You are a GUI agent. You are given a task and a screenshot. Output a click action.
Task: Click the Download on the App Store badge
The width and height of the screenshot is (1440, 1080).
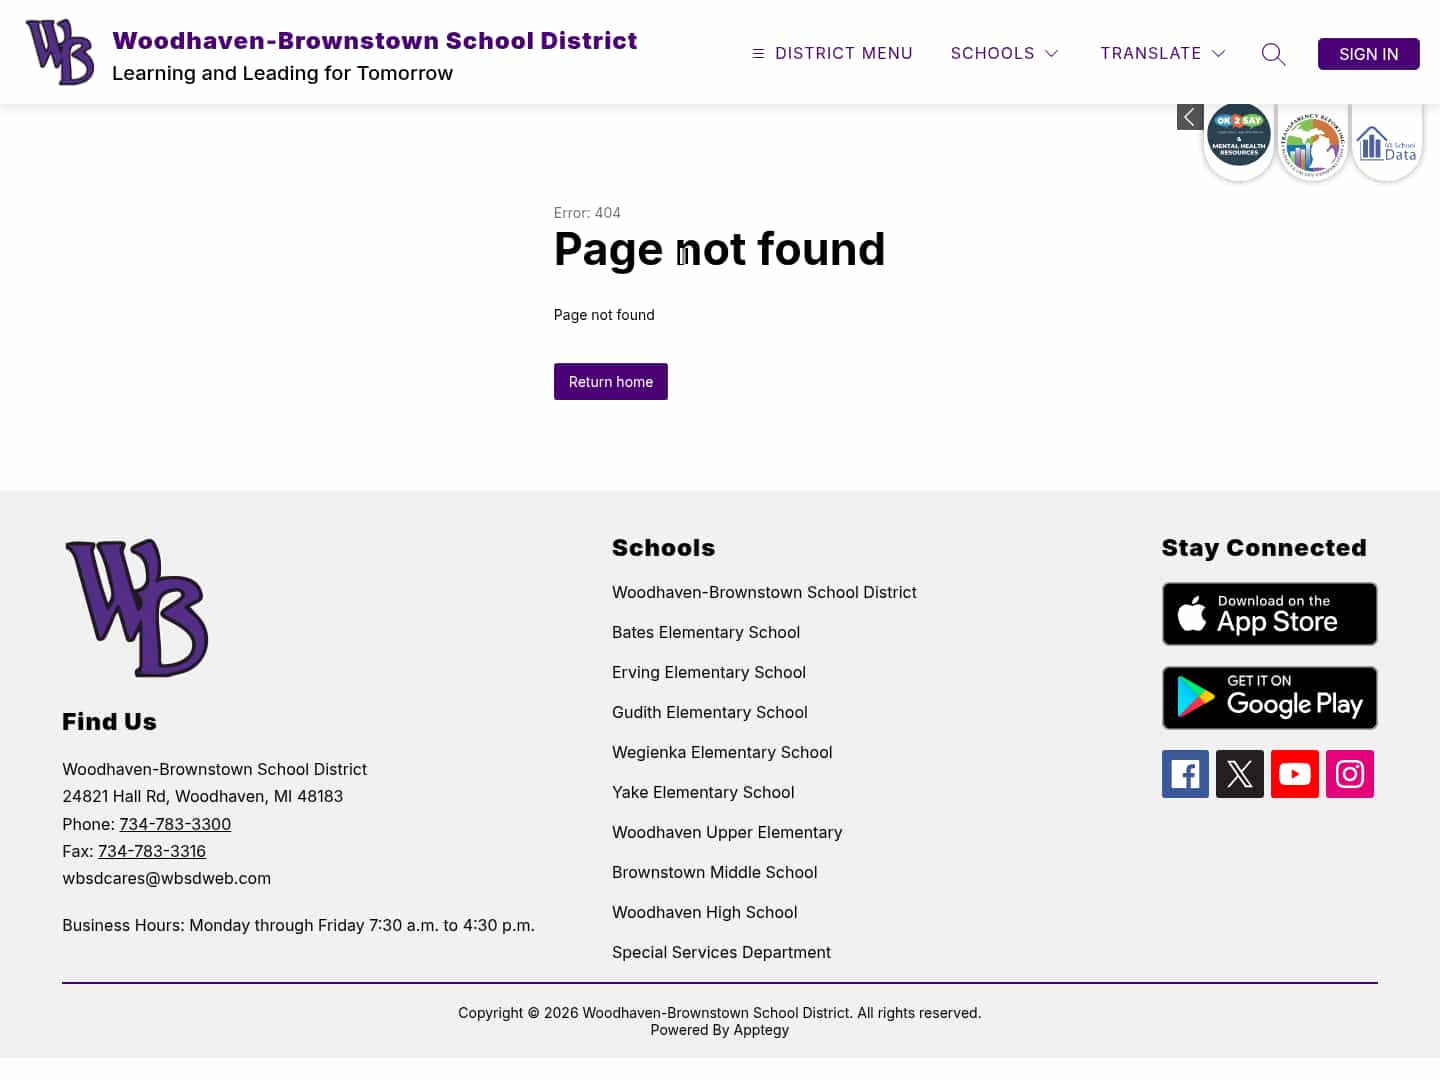coord(1269,613)
